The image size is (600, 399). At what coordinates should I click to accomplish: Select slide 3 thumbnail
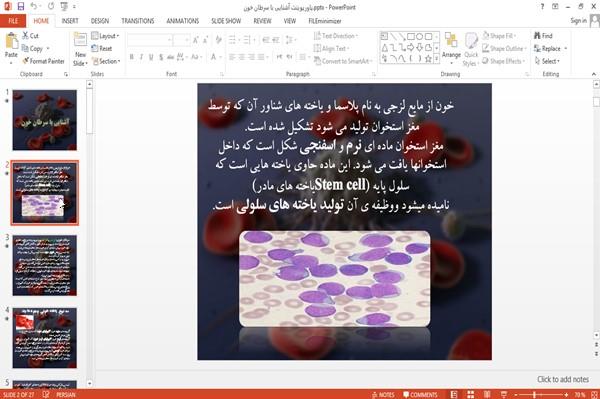point(44,265)
